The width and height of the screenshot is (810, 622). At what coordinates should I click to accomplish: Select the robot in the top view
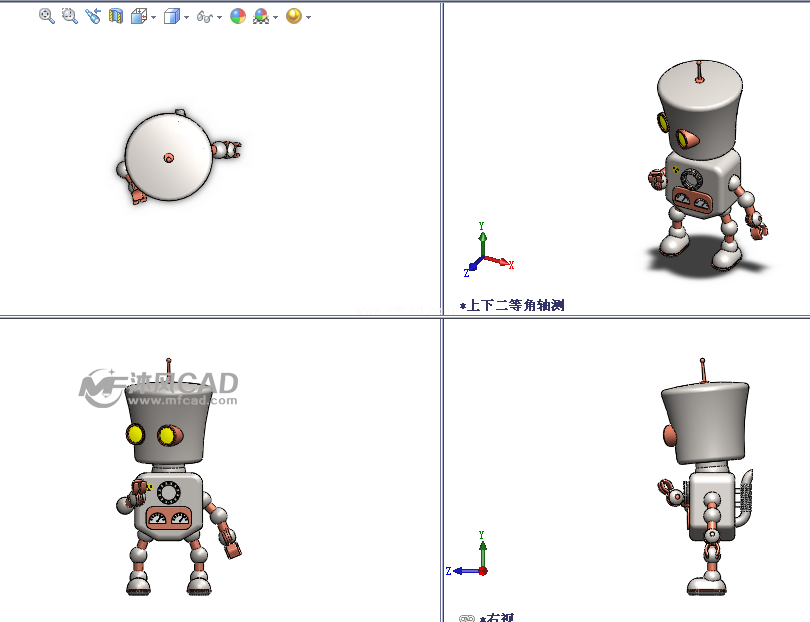178,157
